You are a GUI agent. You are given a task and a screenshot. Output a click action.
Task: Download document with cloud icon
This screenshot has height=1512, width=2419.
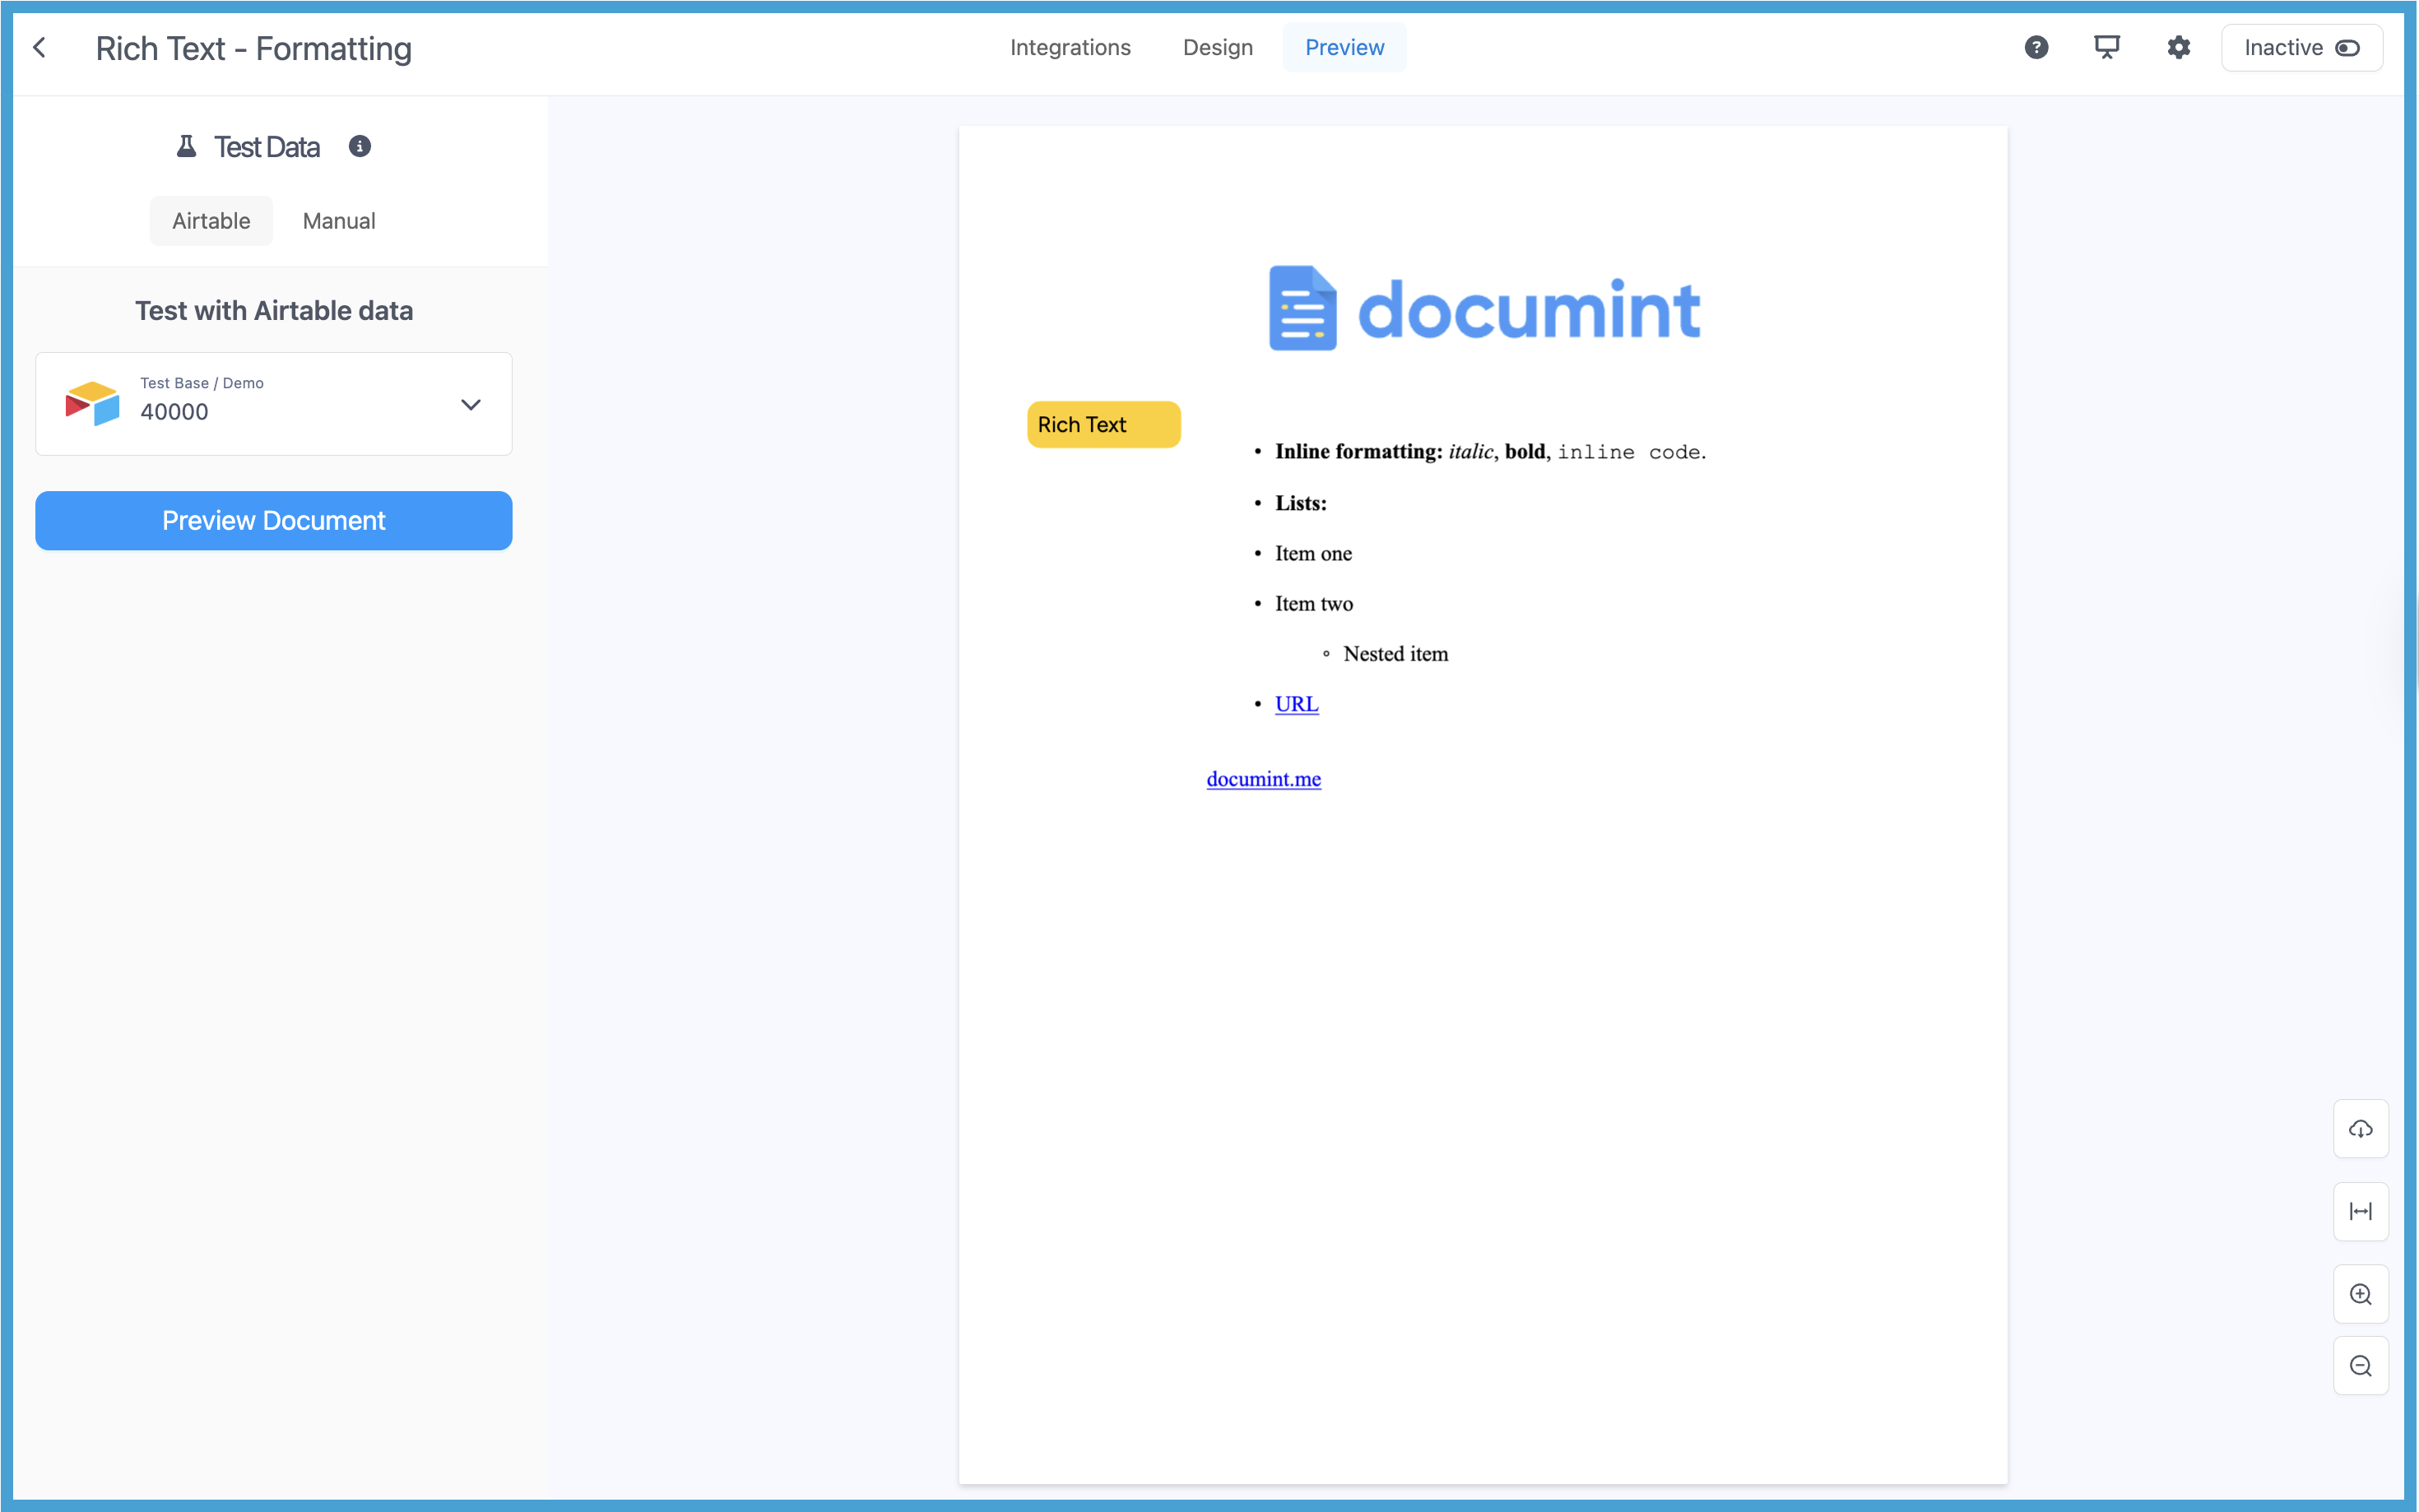pos(2360,1129)
